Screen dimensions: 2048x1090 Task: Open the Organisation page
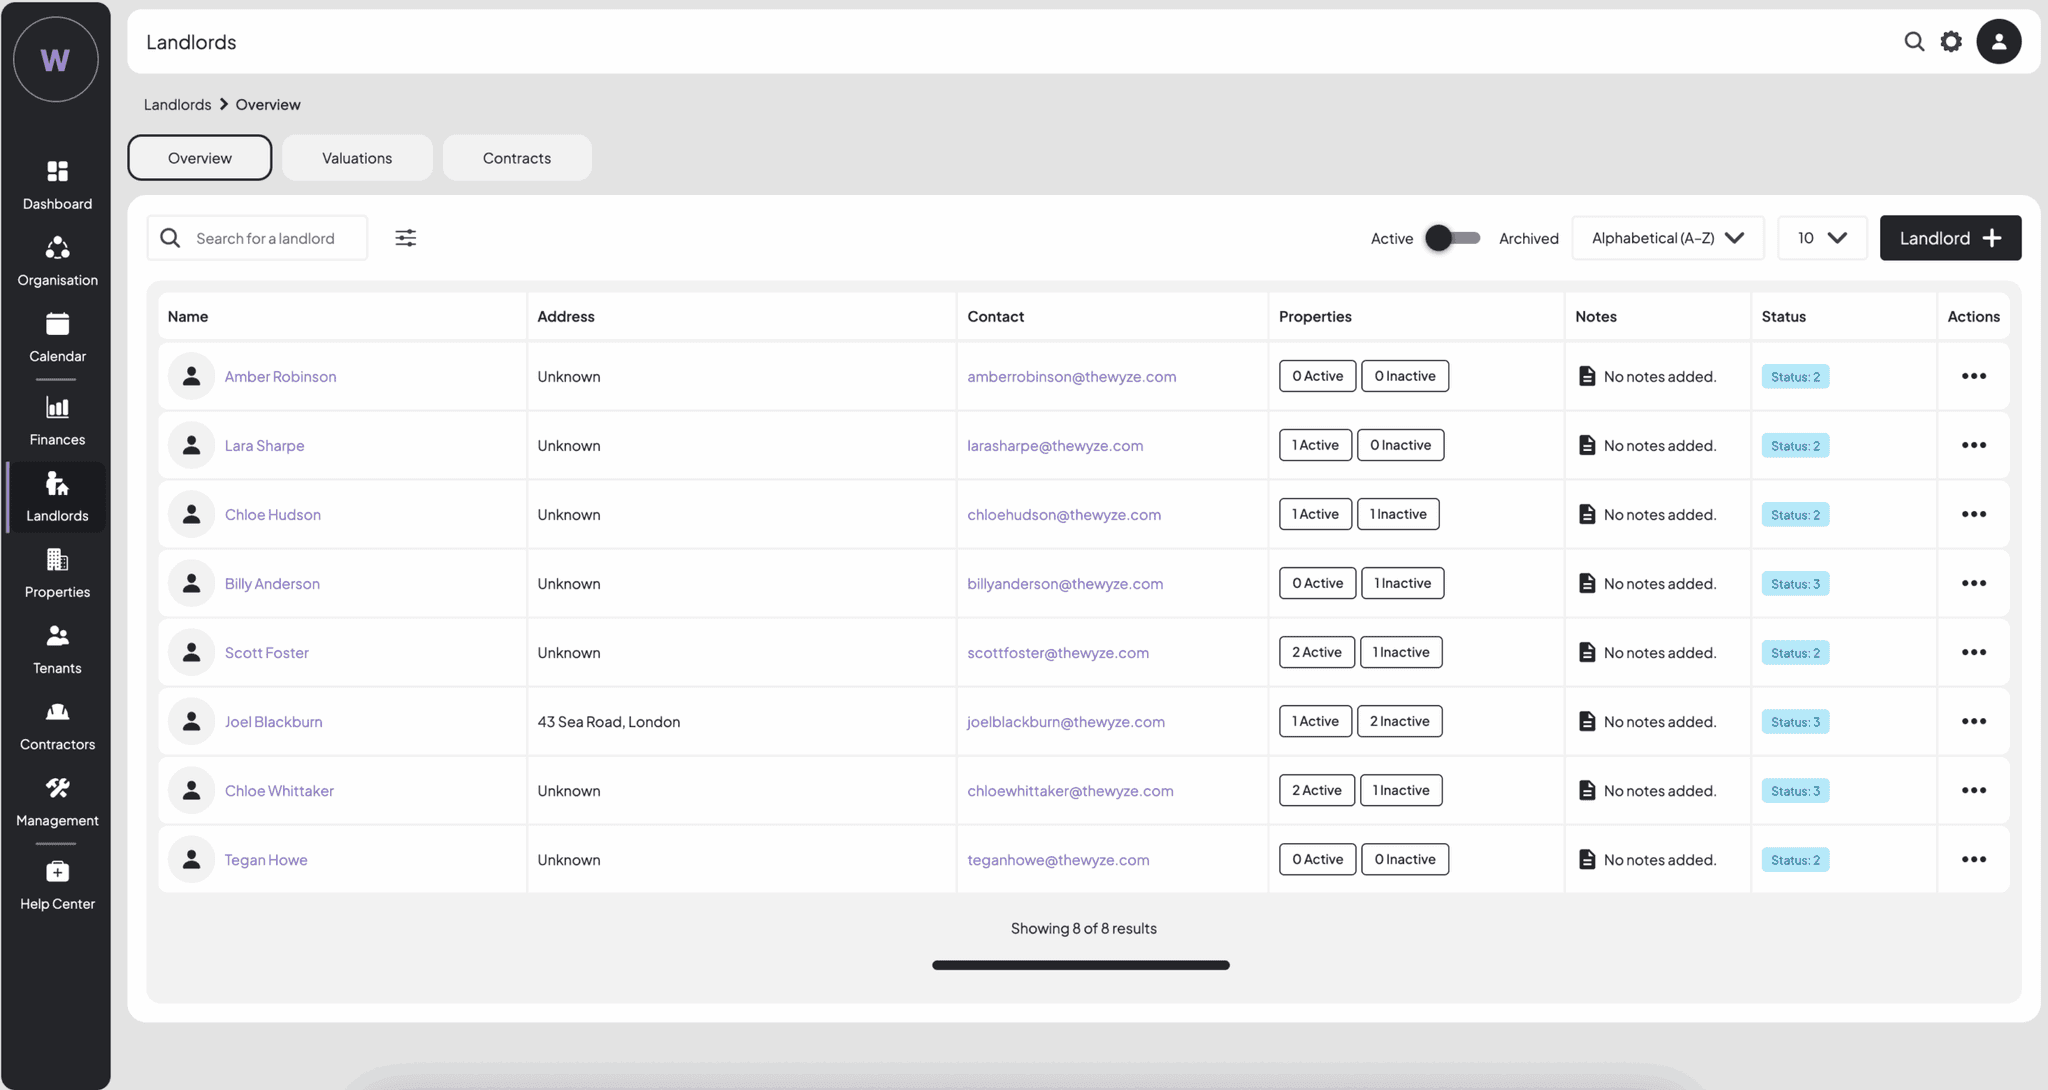pos(57,261)
